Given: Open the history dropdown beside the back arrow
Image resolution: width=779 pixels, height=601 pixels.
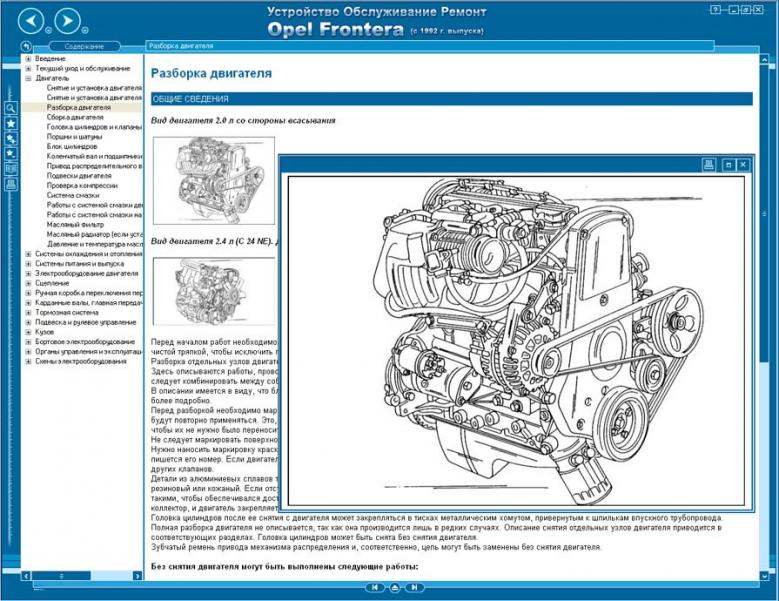Looking at the screenshot, I should 48,30.
